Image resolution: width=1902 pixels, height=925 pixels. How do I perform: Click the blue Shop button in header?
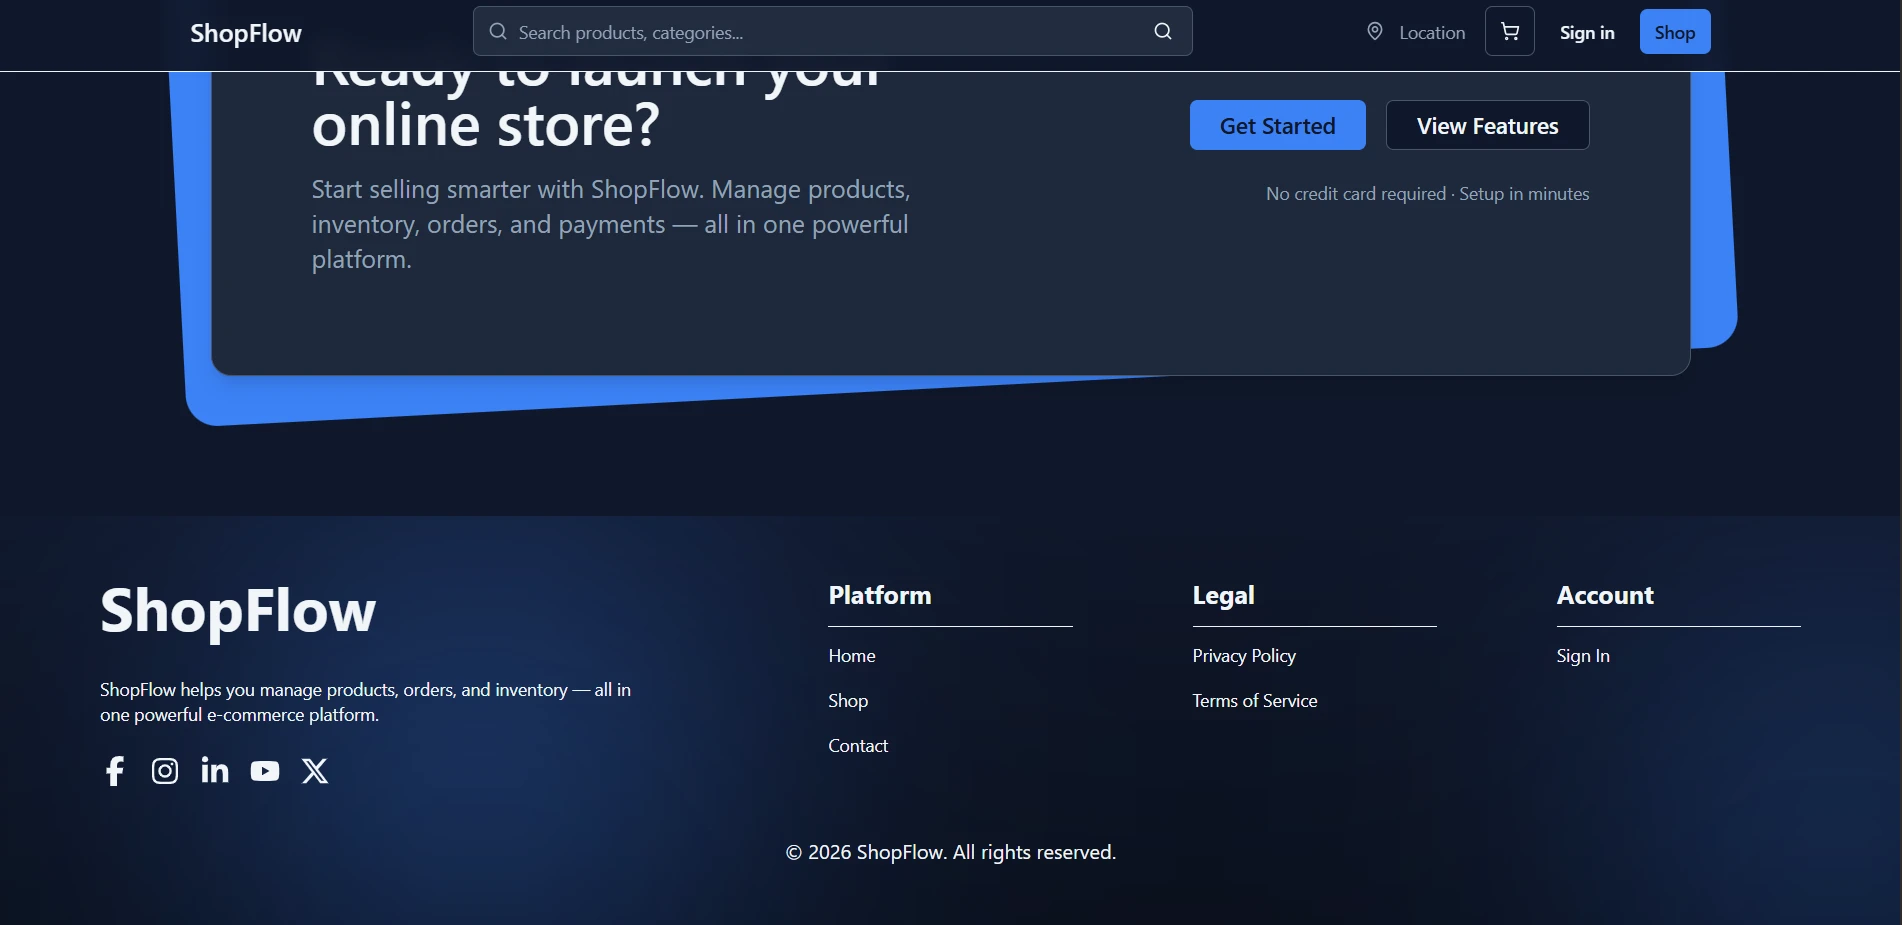(1675, 32)
